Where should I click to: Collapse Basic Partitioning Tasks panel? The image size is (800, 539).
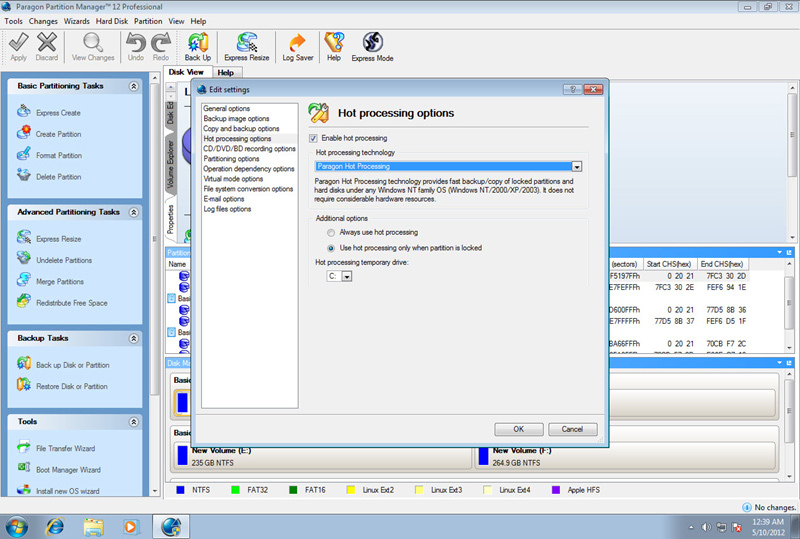pos(134,86)
